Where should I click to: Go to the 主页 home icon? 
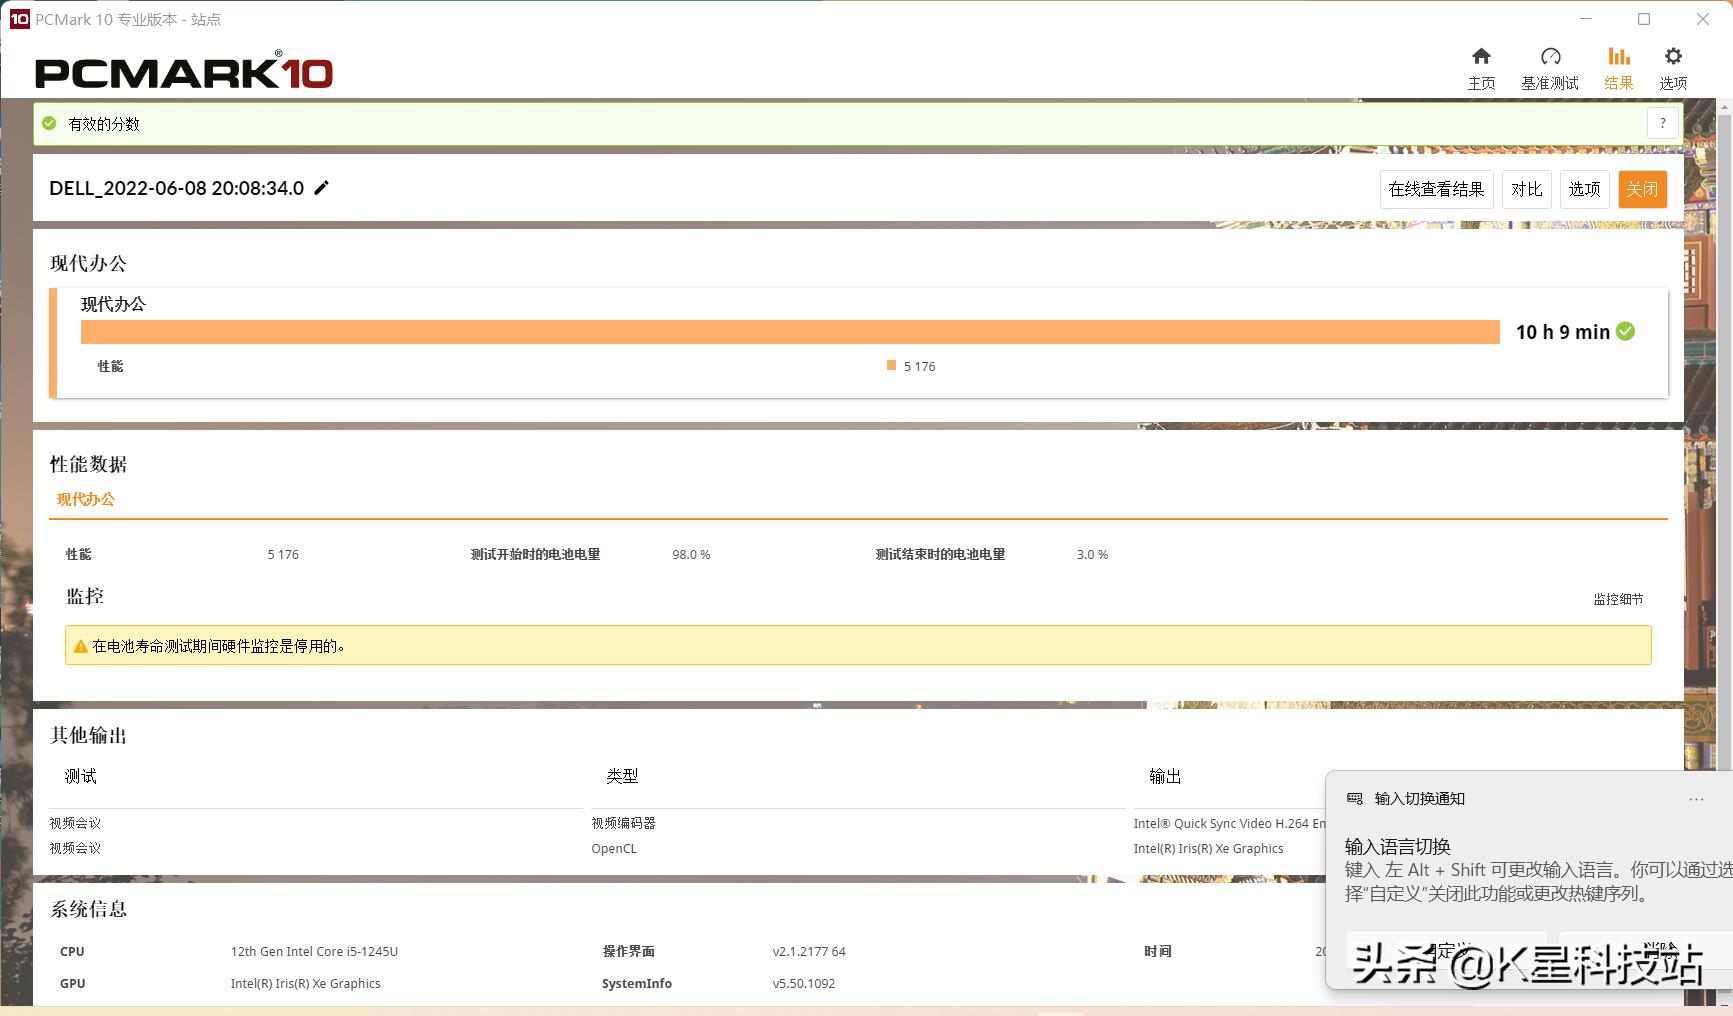(x=1481, y=57)
